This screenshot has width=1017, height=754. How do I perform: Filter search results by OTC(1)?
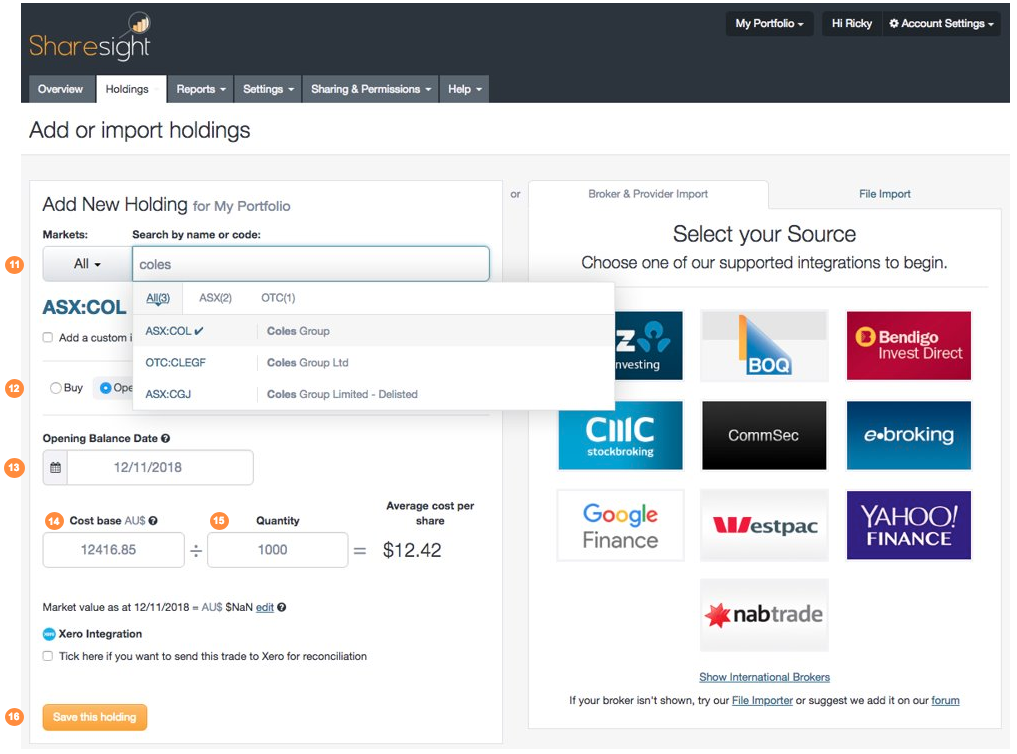(x=278, y=298)
